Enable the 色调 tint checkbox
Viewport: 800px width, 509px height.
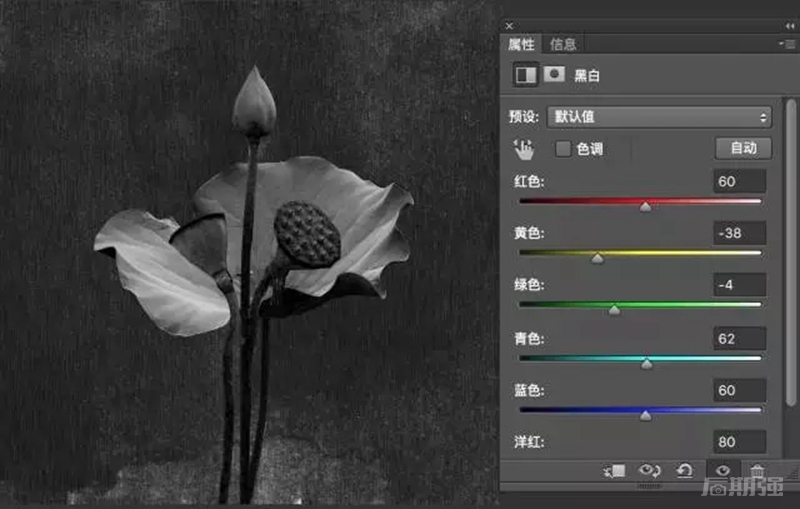tap(563, 149)
